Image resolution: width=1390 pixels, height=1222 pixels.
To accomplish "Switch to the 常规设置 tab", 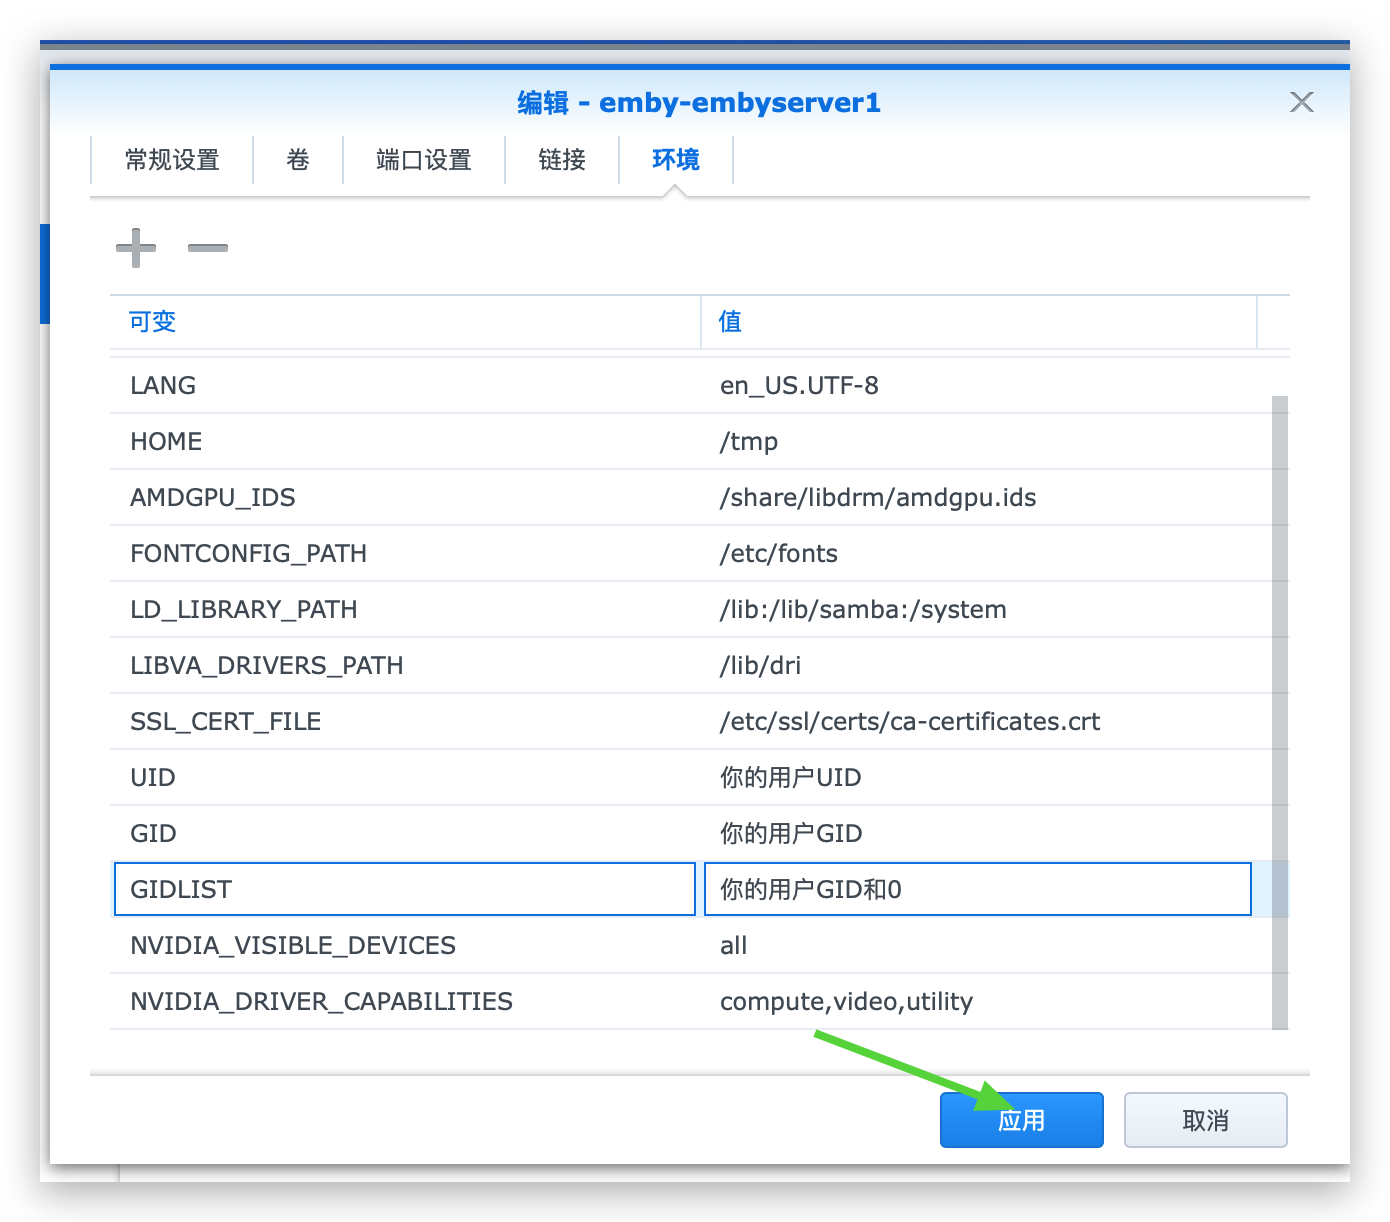I will tap(172, 160).
